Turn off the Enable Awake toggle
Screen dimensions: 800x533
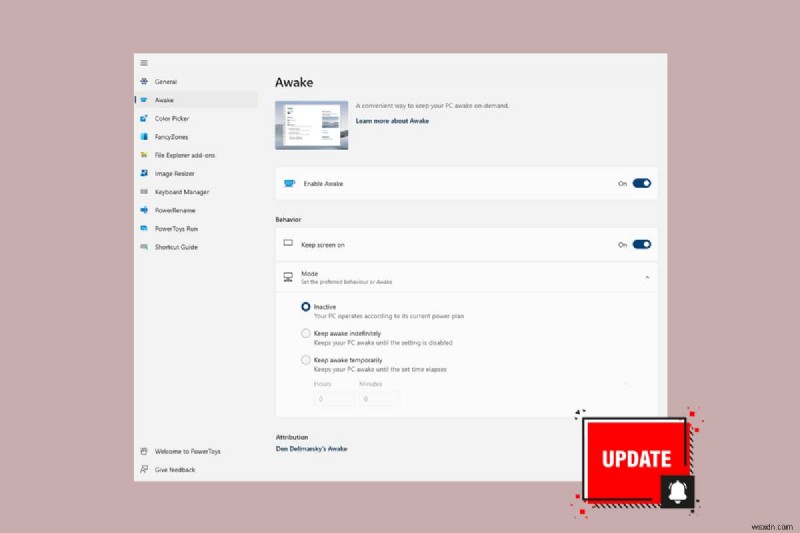click(642, 183)
